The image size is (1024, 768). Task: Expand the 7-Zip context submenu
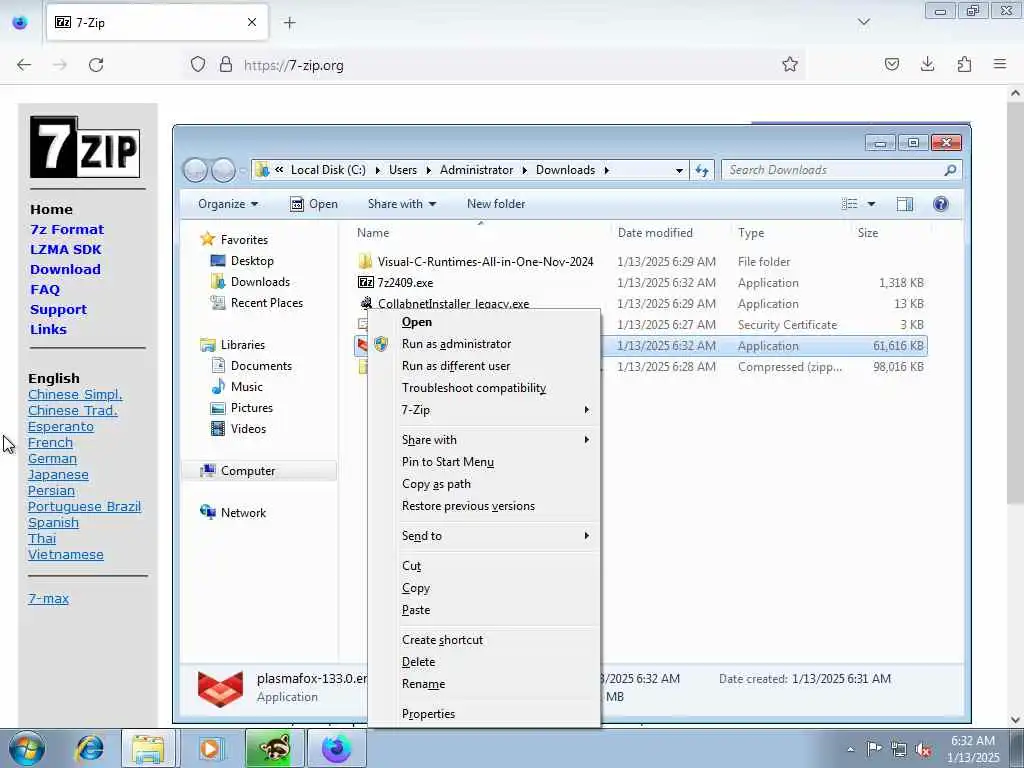483,410
